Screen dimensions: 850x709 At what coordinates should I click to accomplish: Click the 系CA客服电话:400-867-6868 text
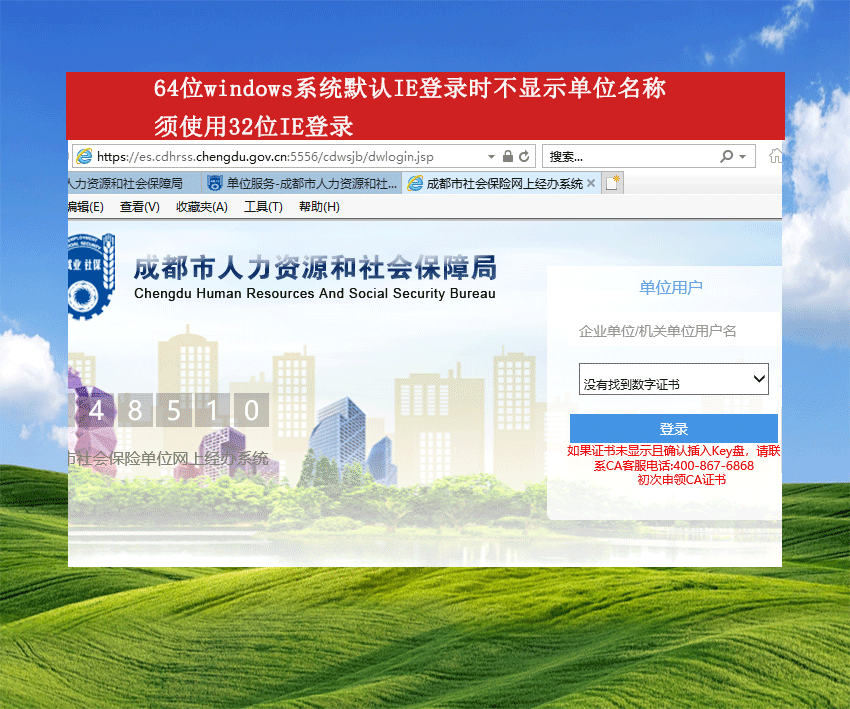[x=673, y=466]
